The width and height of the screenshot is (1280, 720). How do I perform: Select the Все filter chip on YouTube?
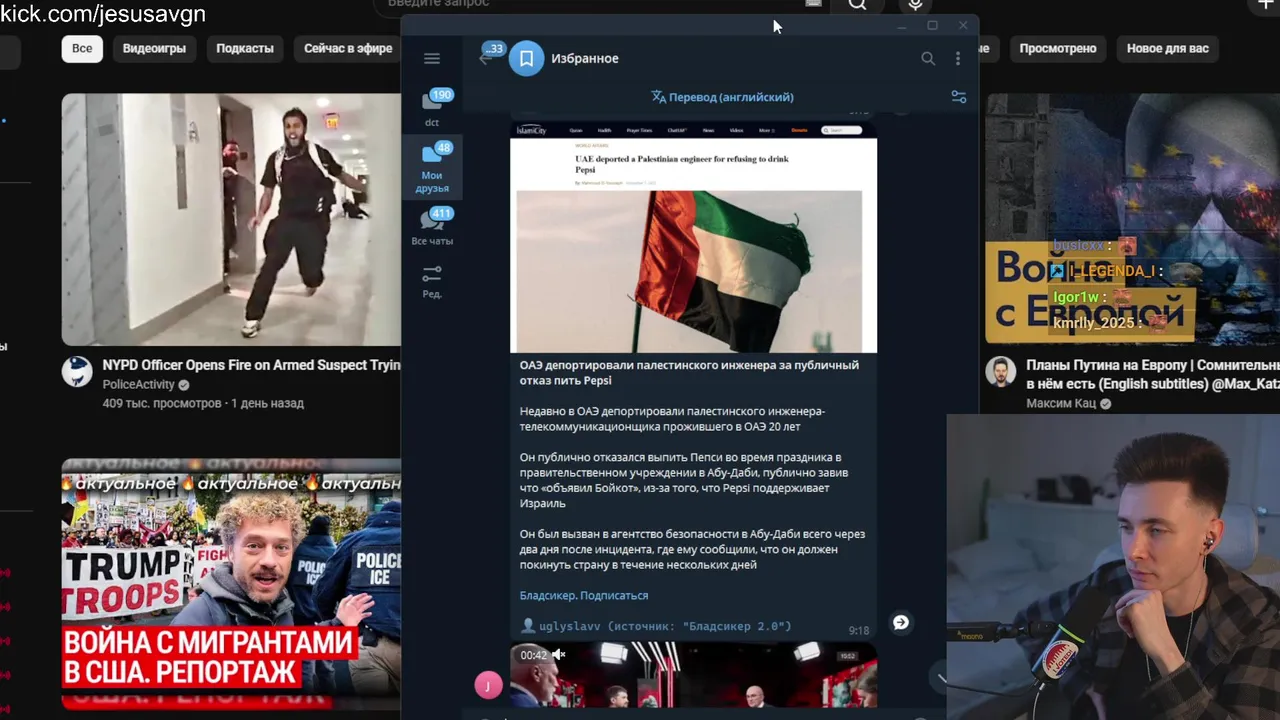click(x=82, y=49)
